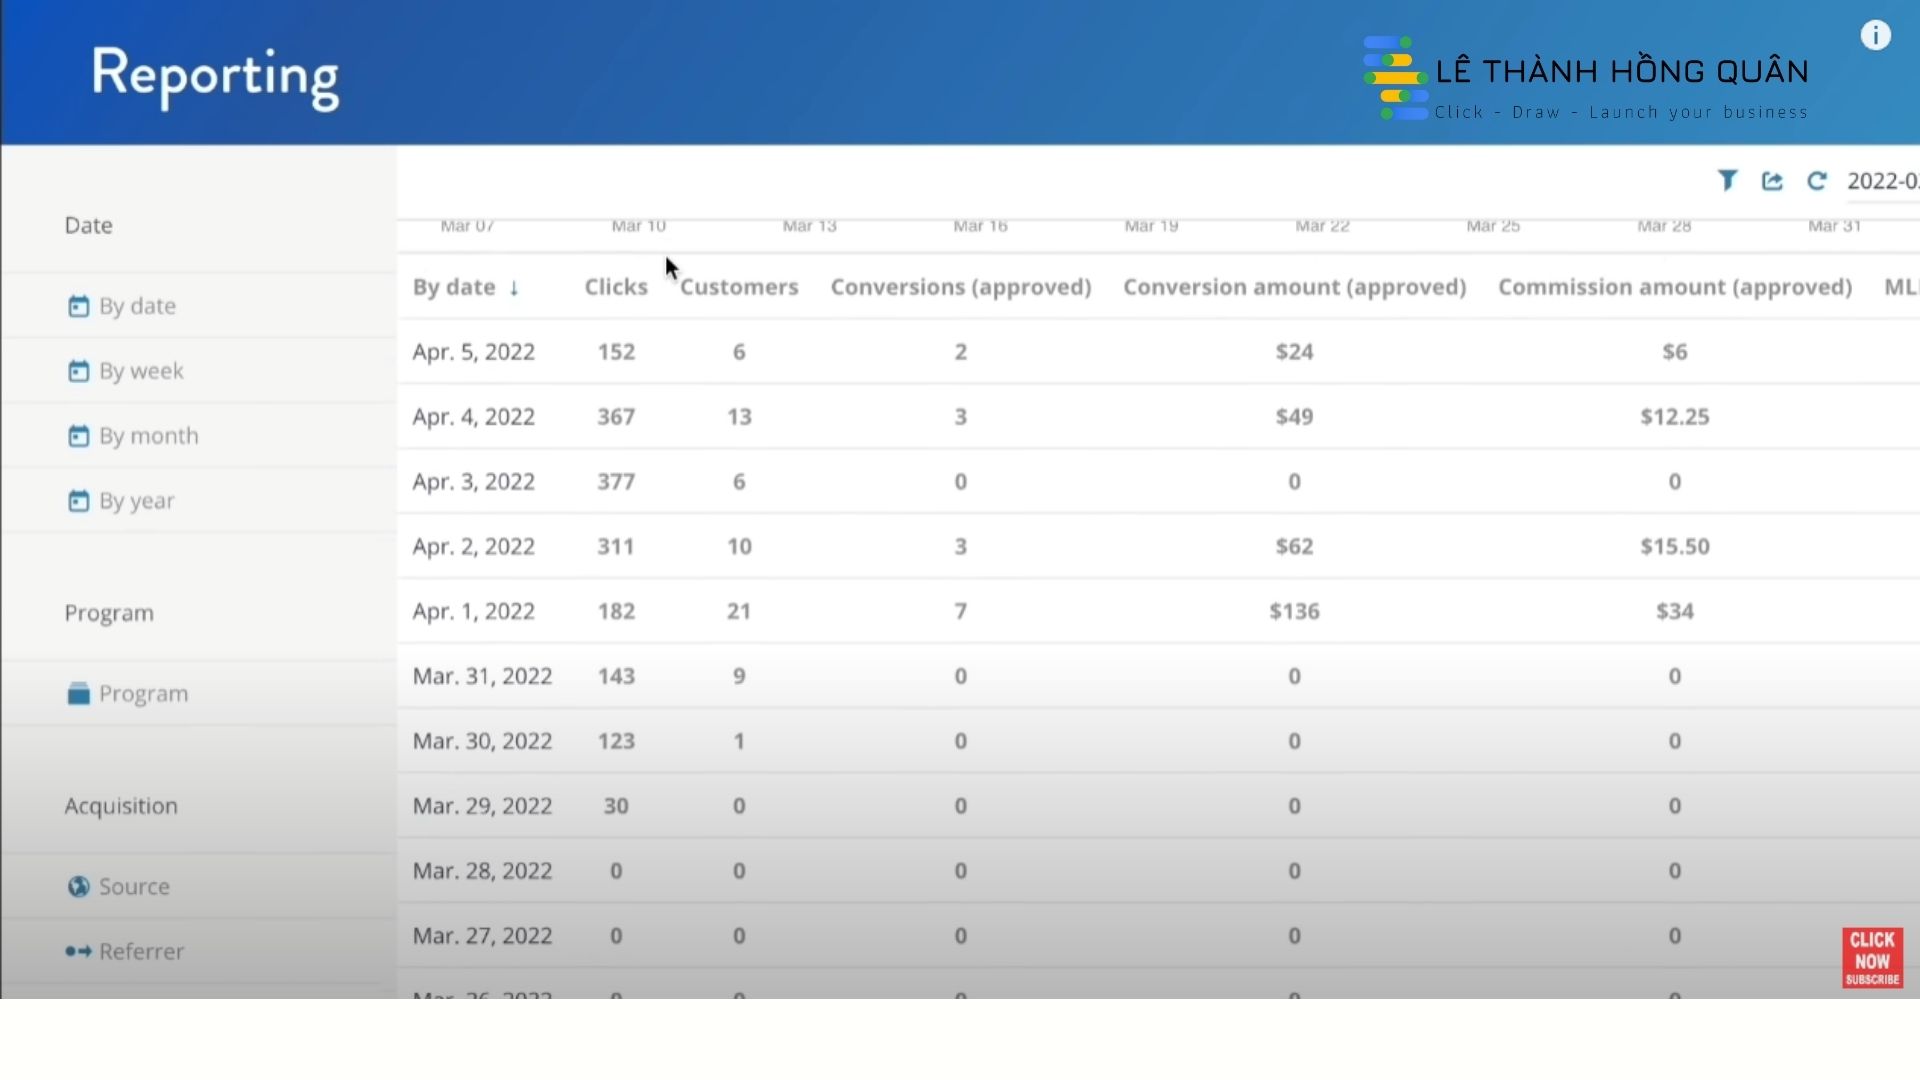Click the refresh report icon
This screenshot has width=1920, height=1080.
tap(1817, 181)
